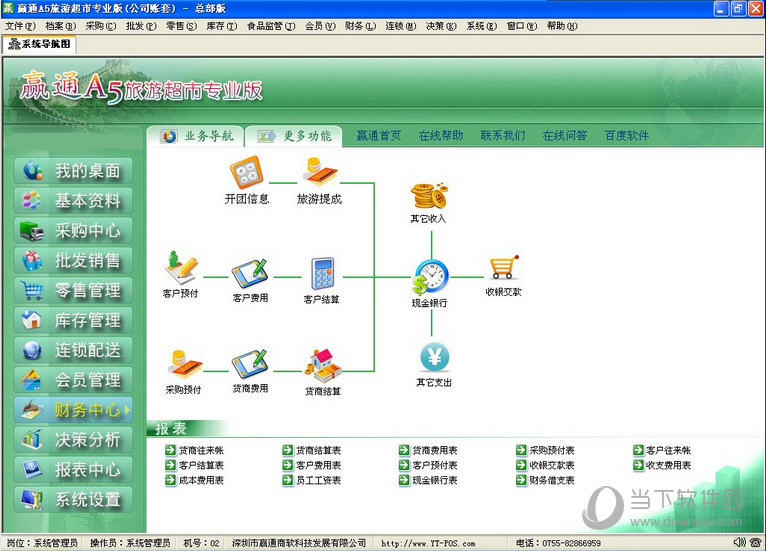Click the 在线问答 link

pyautogui.click(x=564, y=136)
